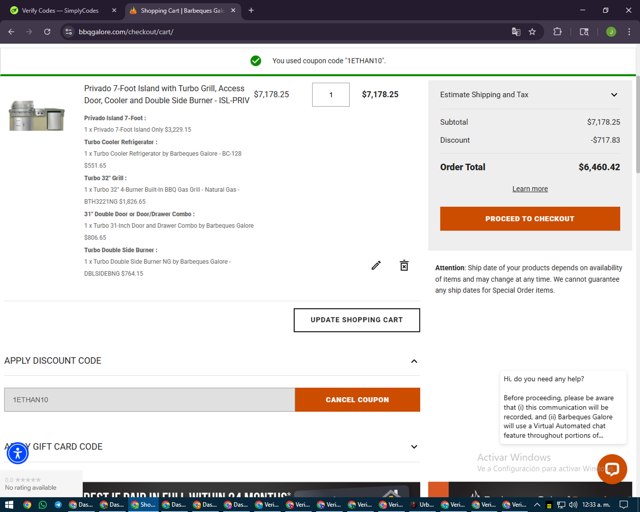Switch to the 'Urb...' taskbar window
This screenshot has height=512, width=640.
tap(422, 505)
